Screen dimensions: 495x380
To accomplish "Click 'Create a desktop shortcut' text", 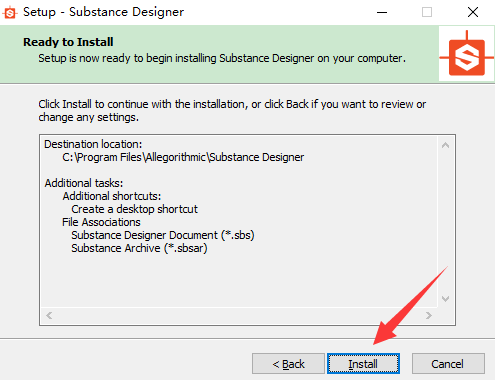I will (134, 209).
